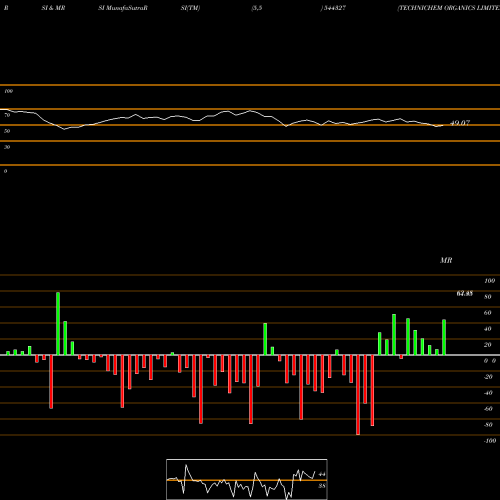Image resolution: width=500 pixels, height=500 pixels.
Task: Click the RSI axis label 100
Action: [x=8, y=91]
